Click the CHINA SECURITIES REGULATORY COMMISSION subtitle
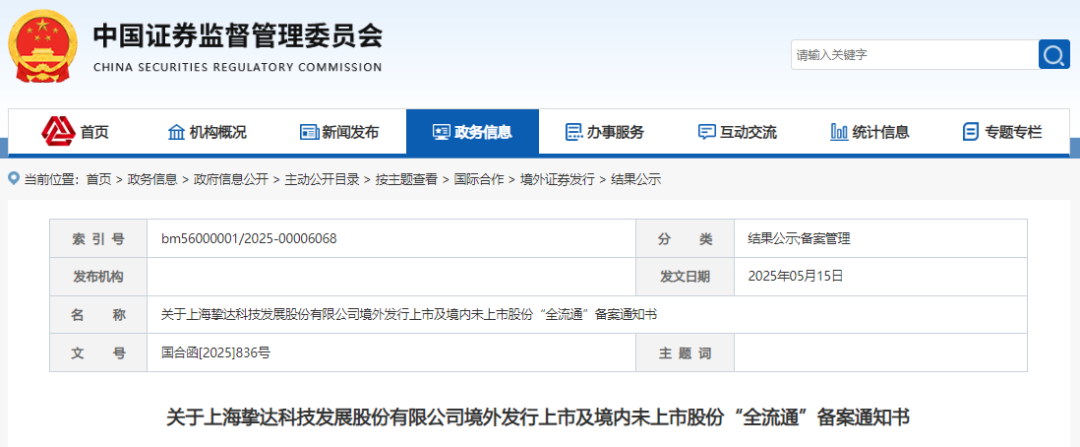 click(x=237, y=67)
